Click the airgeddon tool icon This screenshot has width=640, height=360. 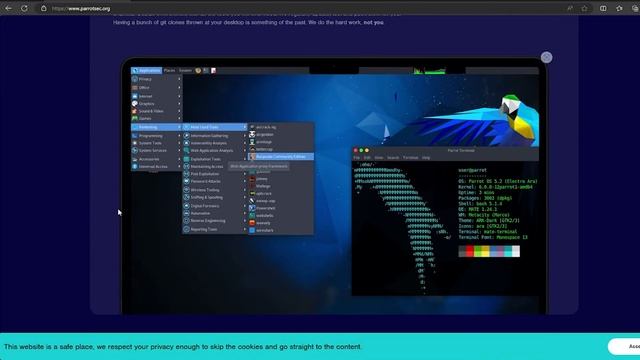(x=252, y=135)
